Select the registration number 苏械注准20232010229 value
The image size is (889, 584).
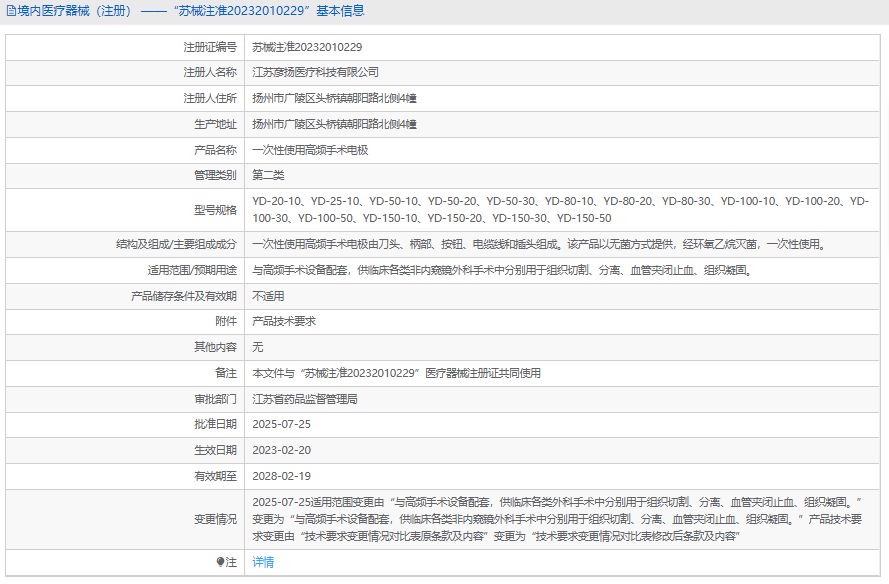pyautogui.click(x=307, y=47)
